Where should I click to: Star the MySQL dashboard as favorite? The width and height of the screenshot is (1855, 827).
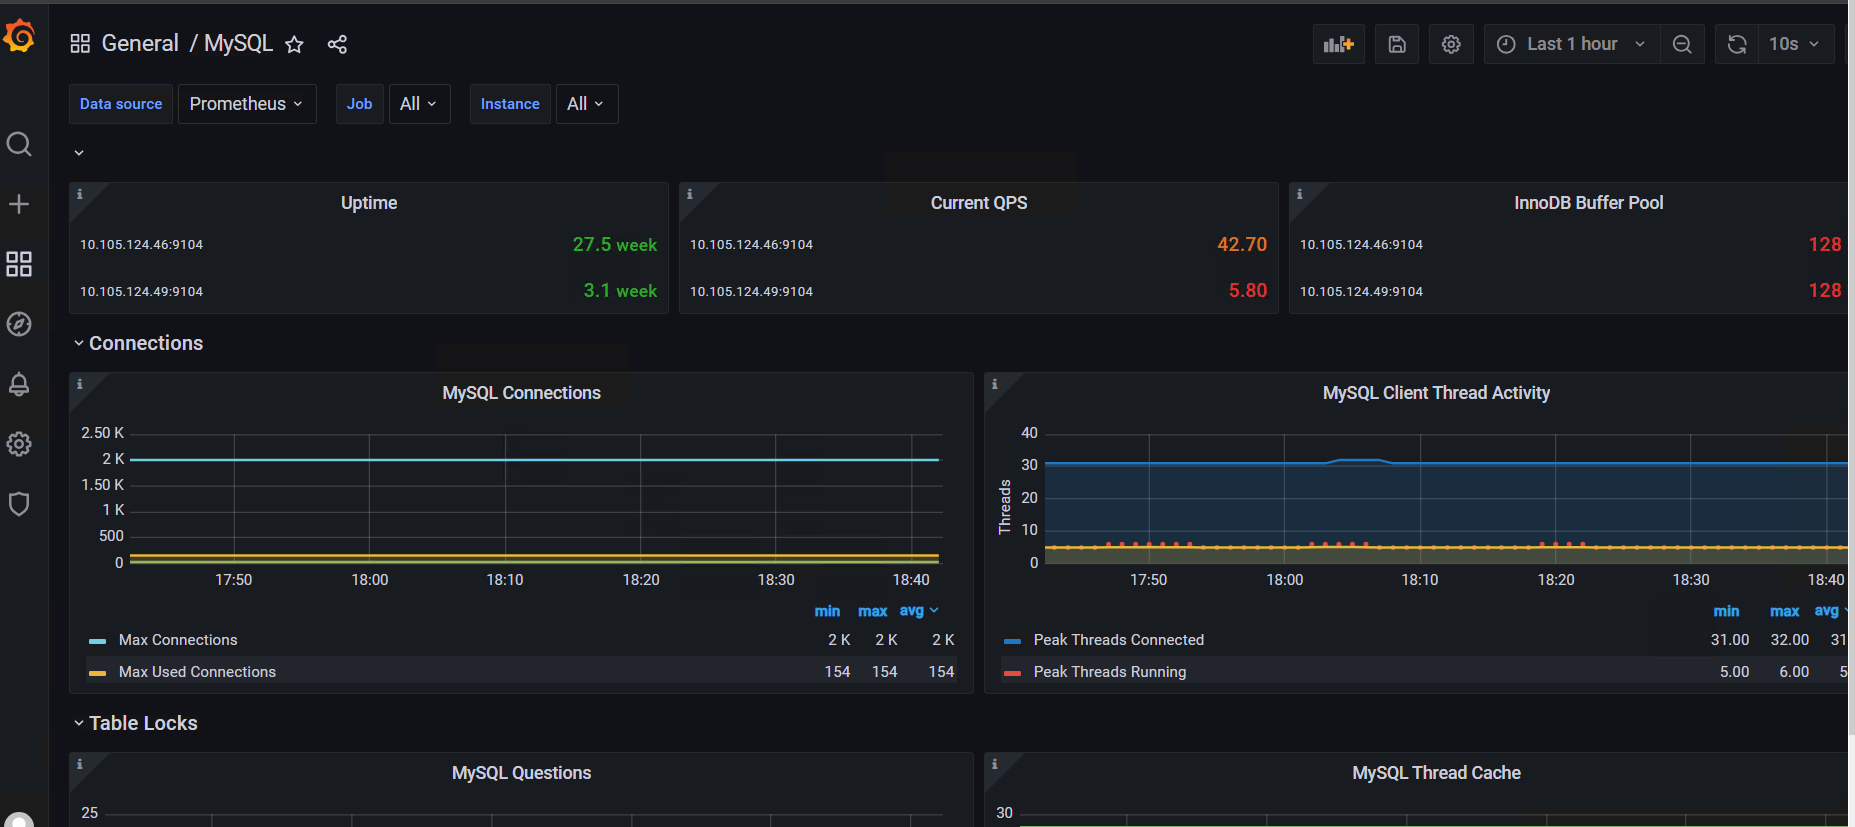click(294, 44)
